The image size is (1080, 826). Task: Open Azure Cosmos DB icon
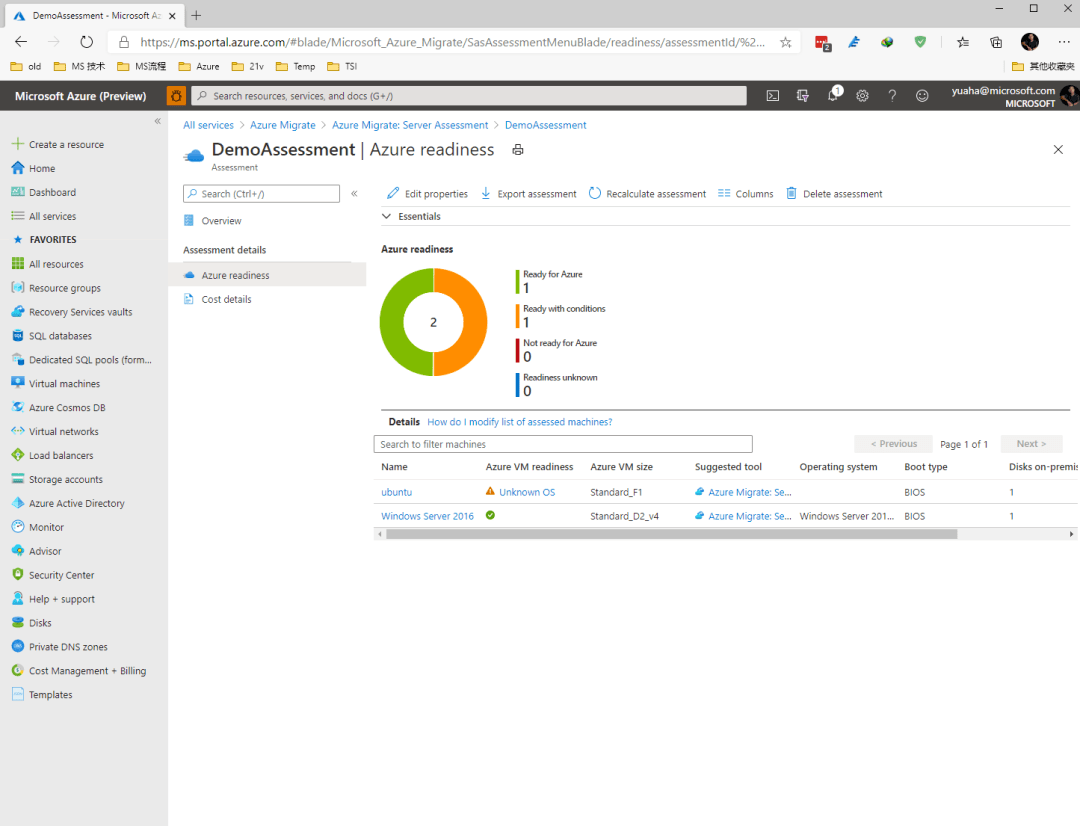point(18,407)
